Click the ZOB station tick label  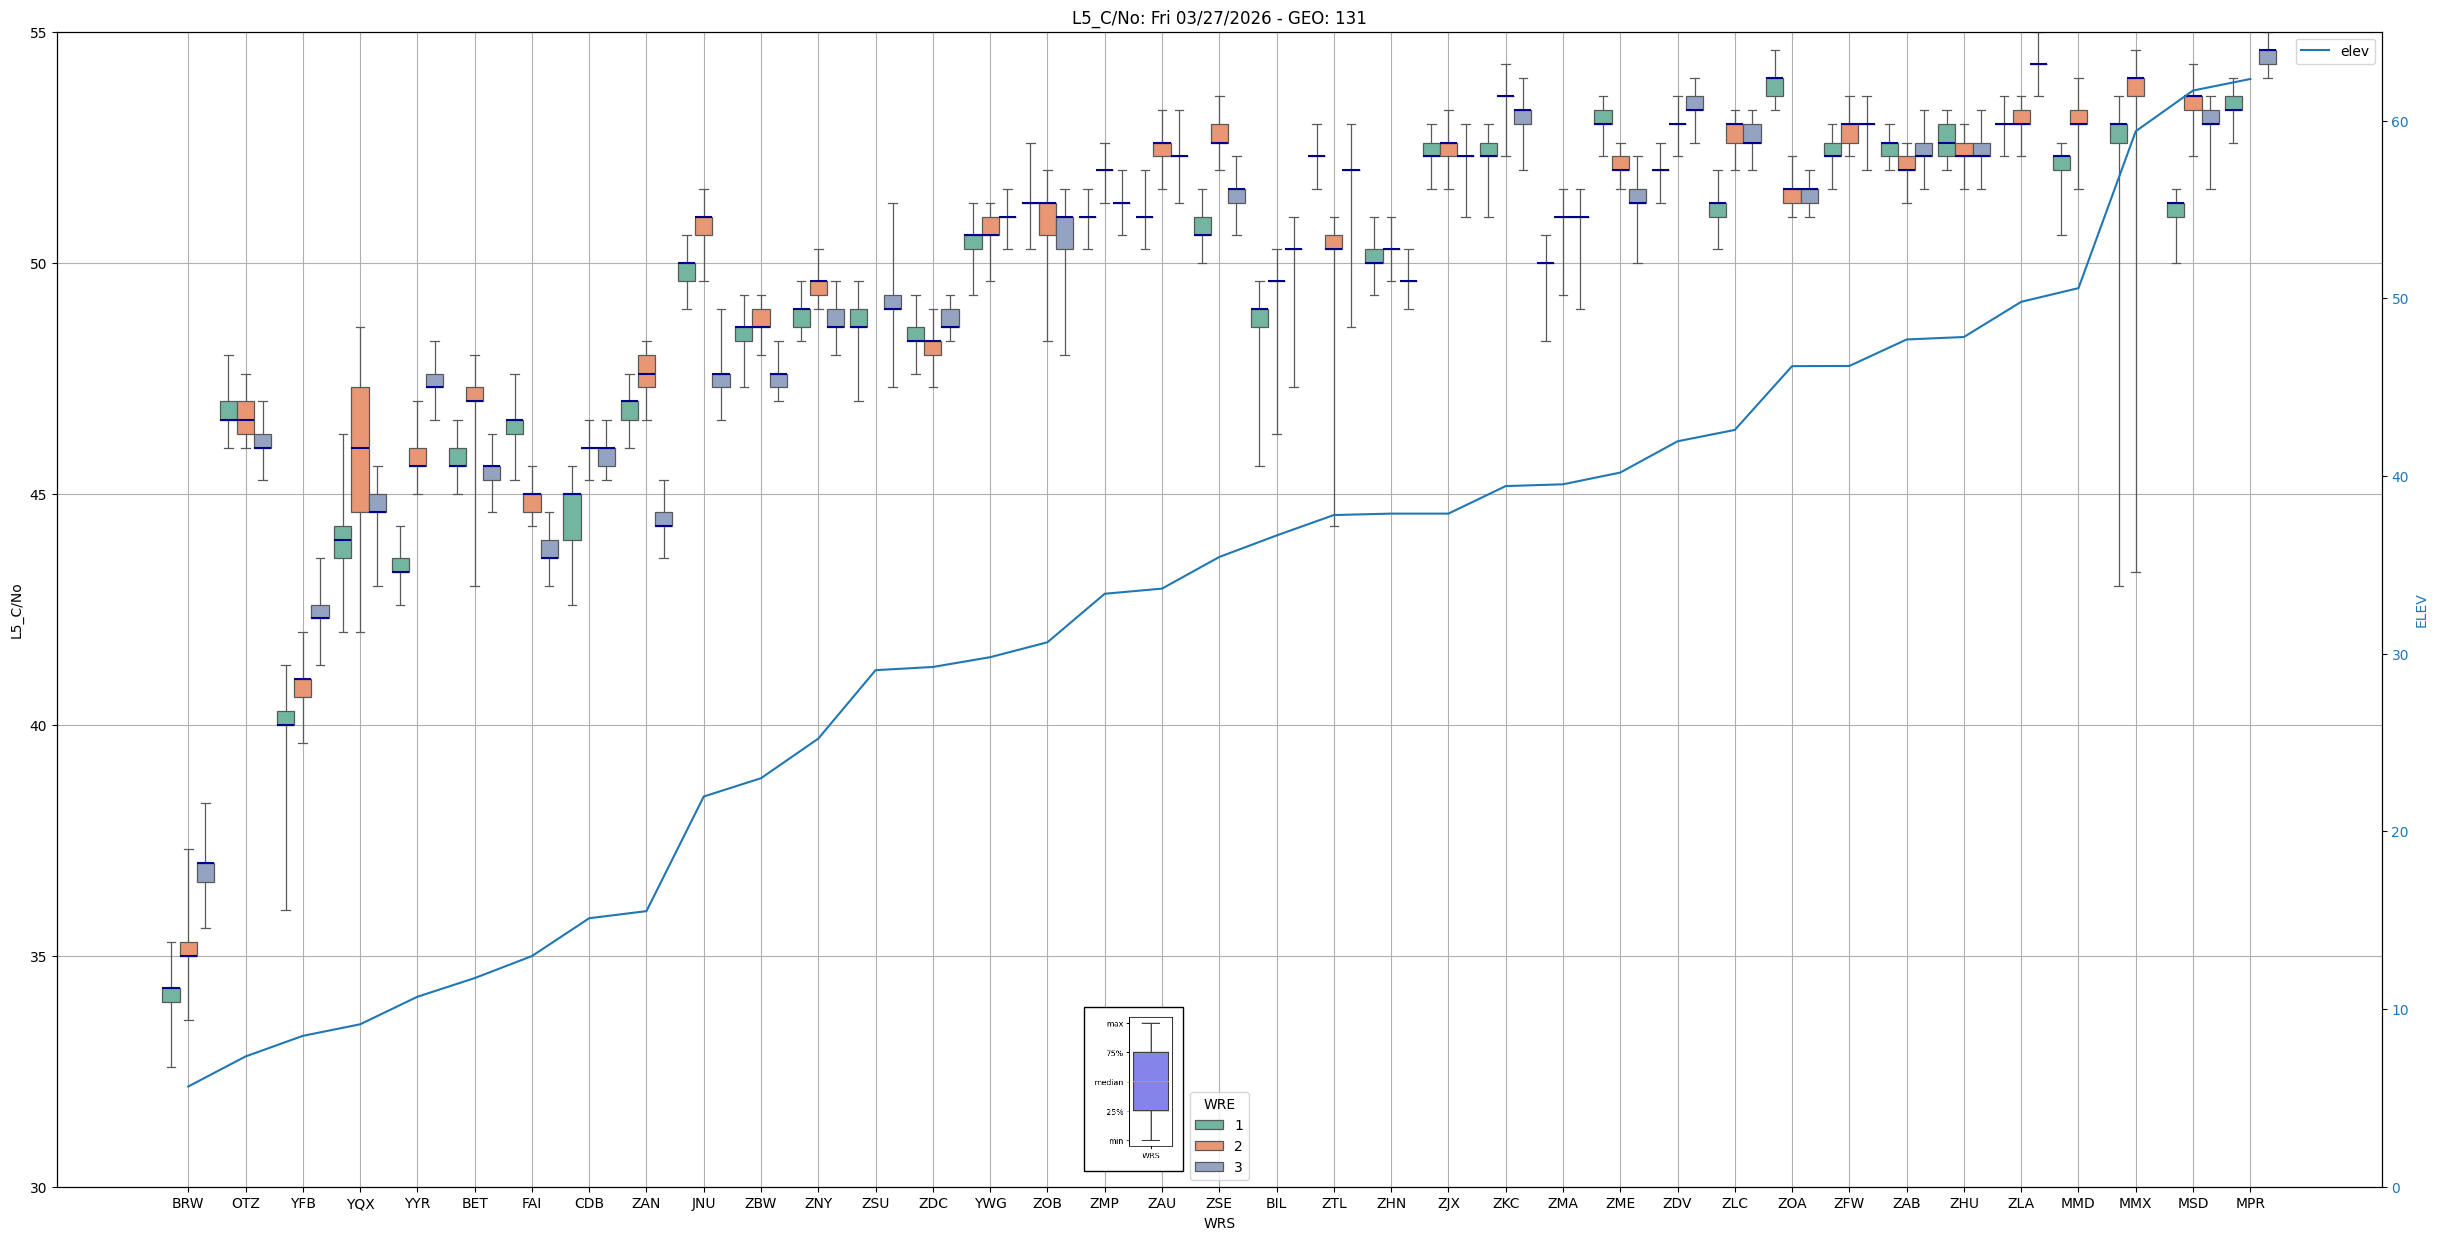click(x=1047, y=1203)
